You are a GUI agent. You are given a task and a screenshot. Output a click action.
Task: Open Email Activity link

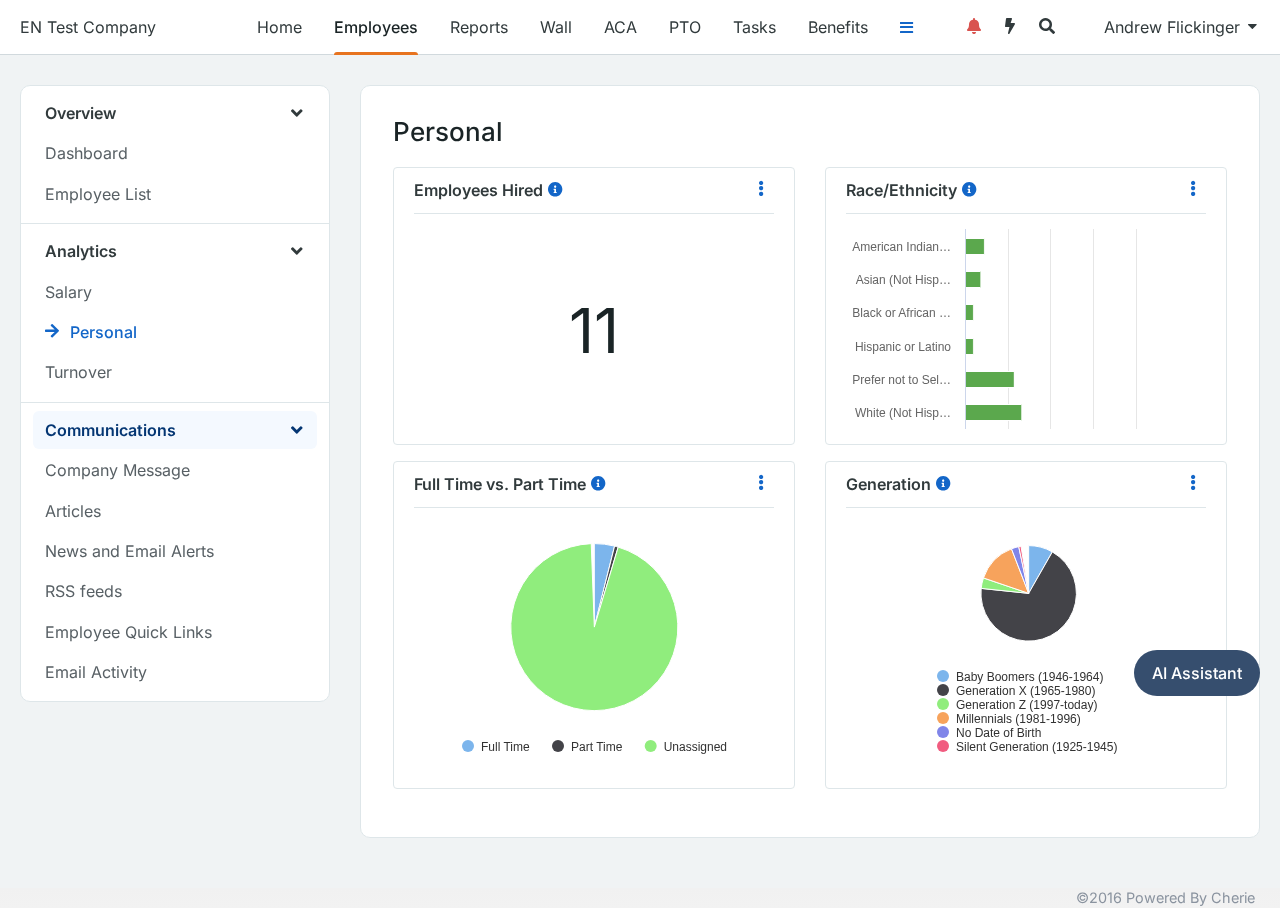96,672
